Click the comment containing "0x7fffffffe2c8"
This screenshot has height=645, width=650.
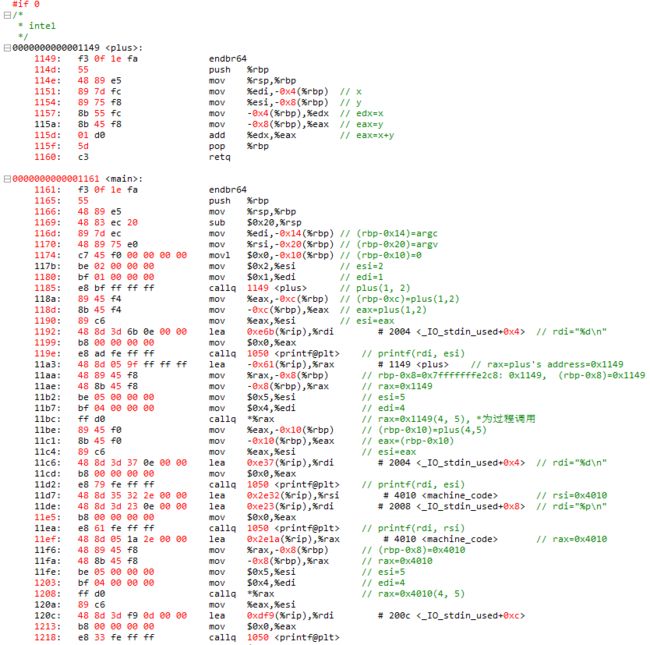coord(503,376)
